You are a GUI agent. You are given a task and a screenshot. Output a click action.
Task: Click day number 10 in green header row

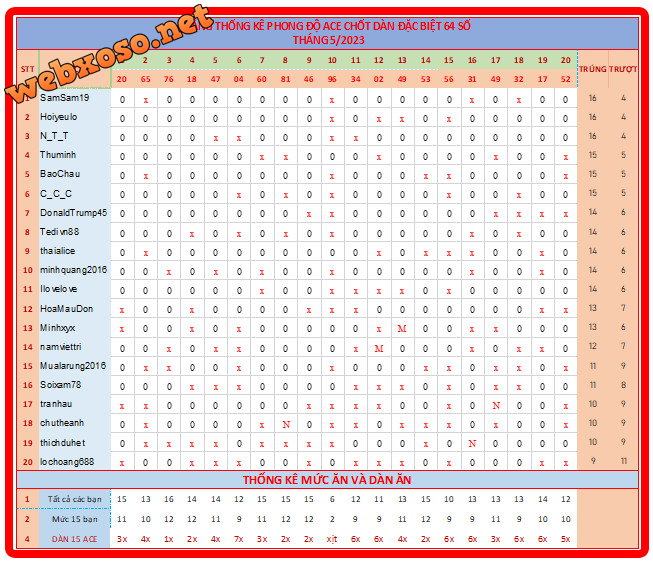point(332,60)
